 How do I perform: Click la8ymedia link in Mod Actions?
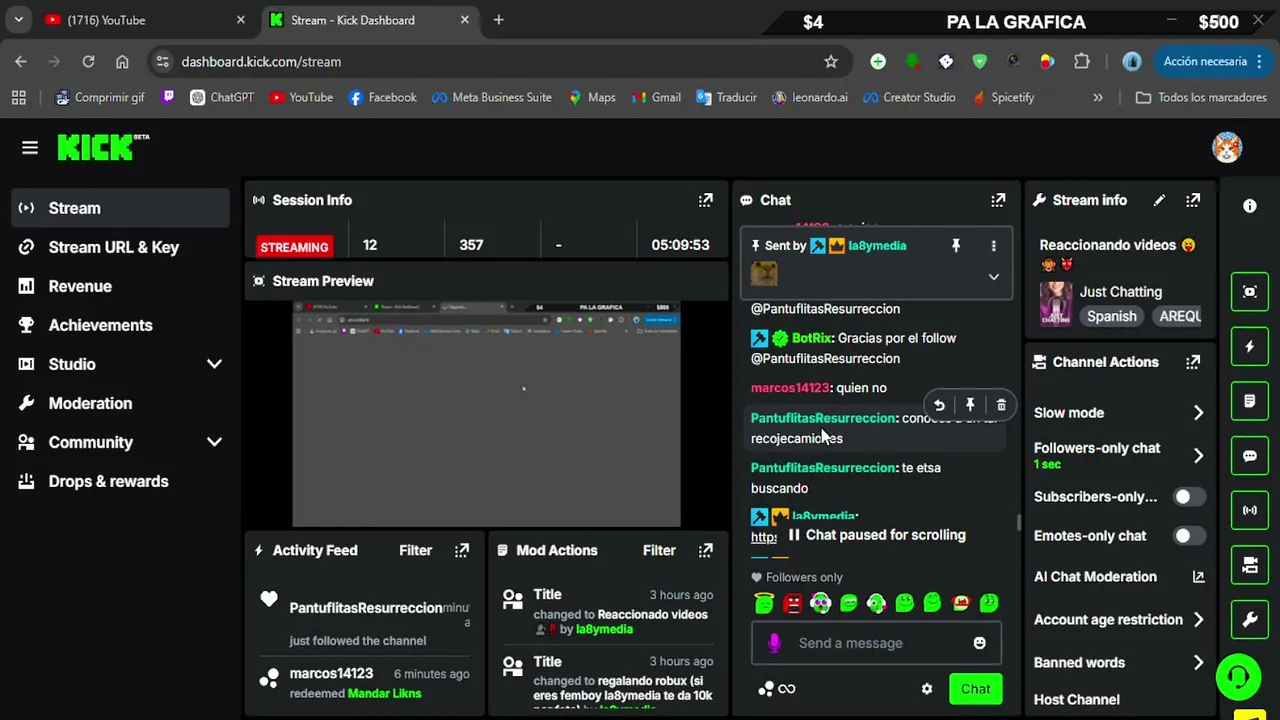click(604, 629)
